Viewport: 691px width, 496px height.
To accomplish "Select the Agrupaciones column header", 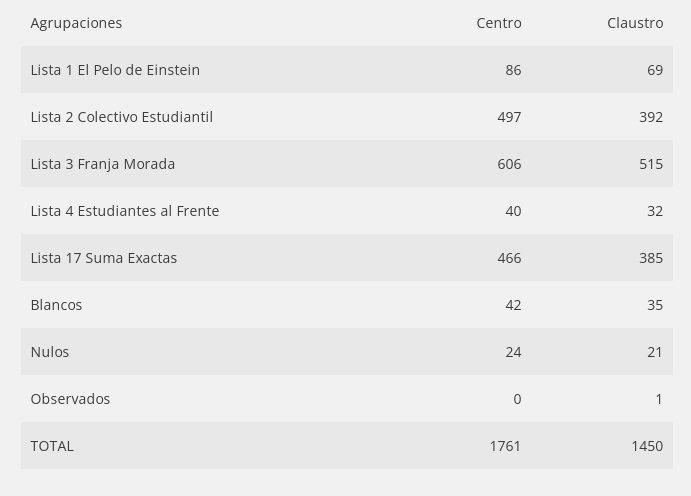I will click(76, 23).
